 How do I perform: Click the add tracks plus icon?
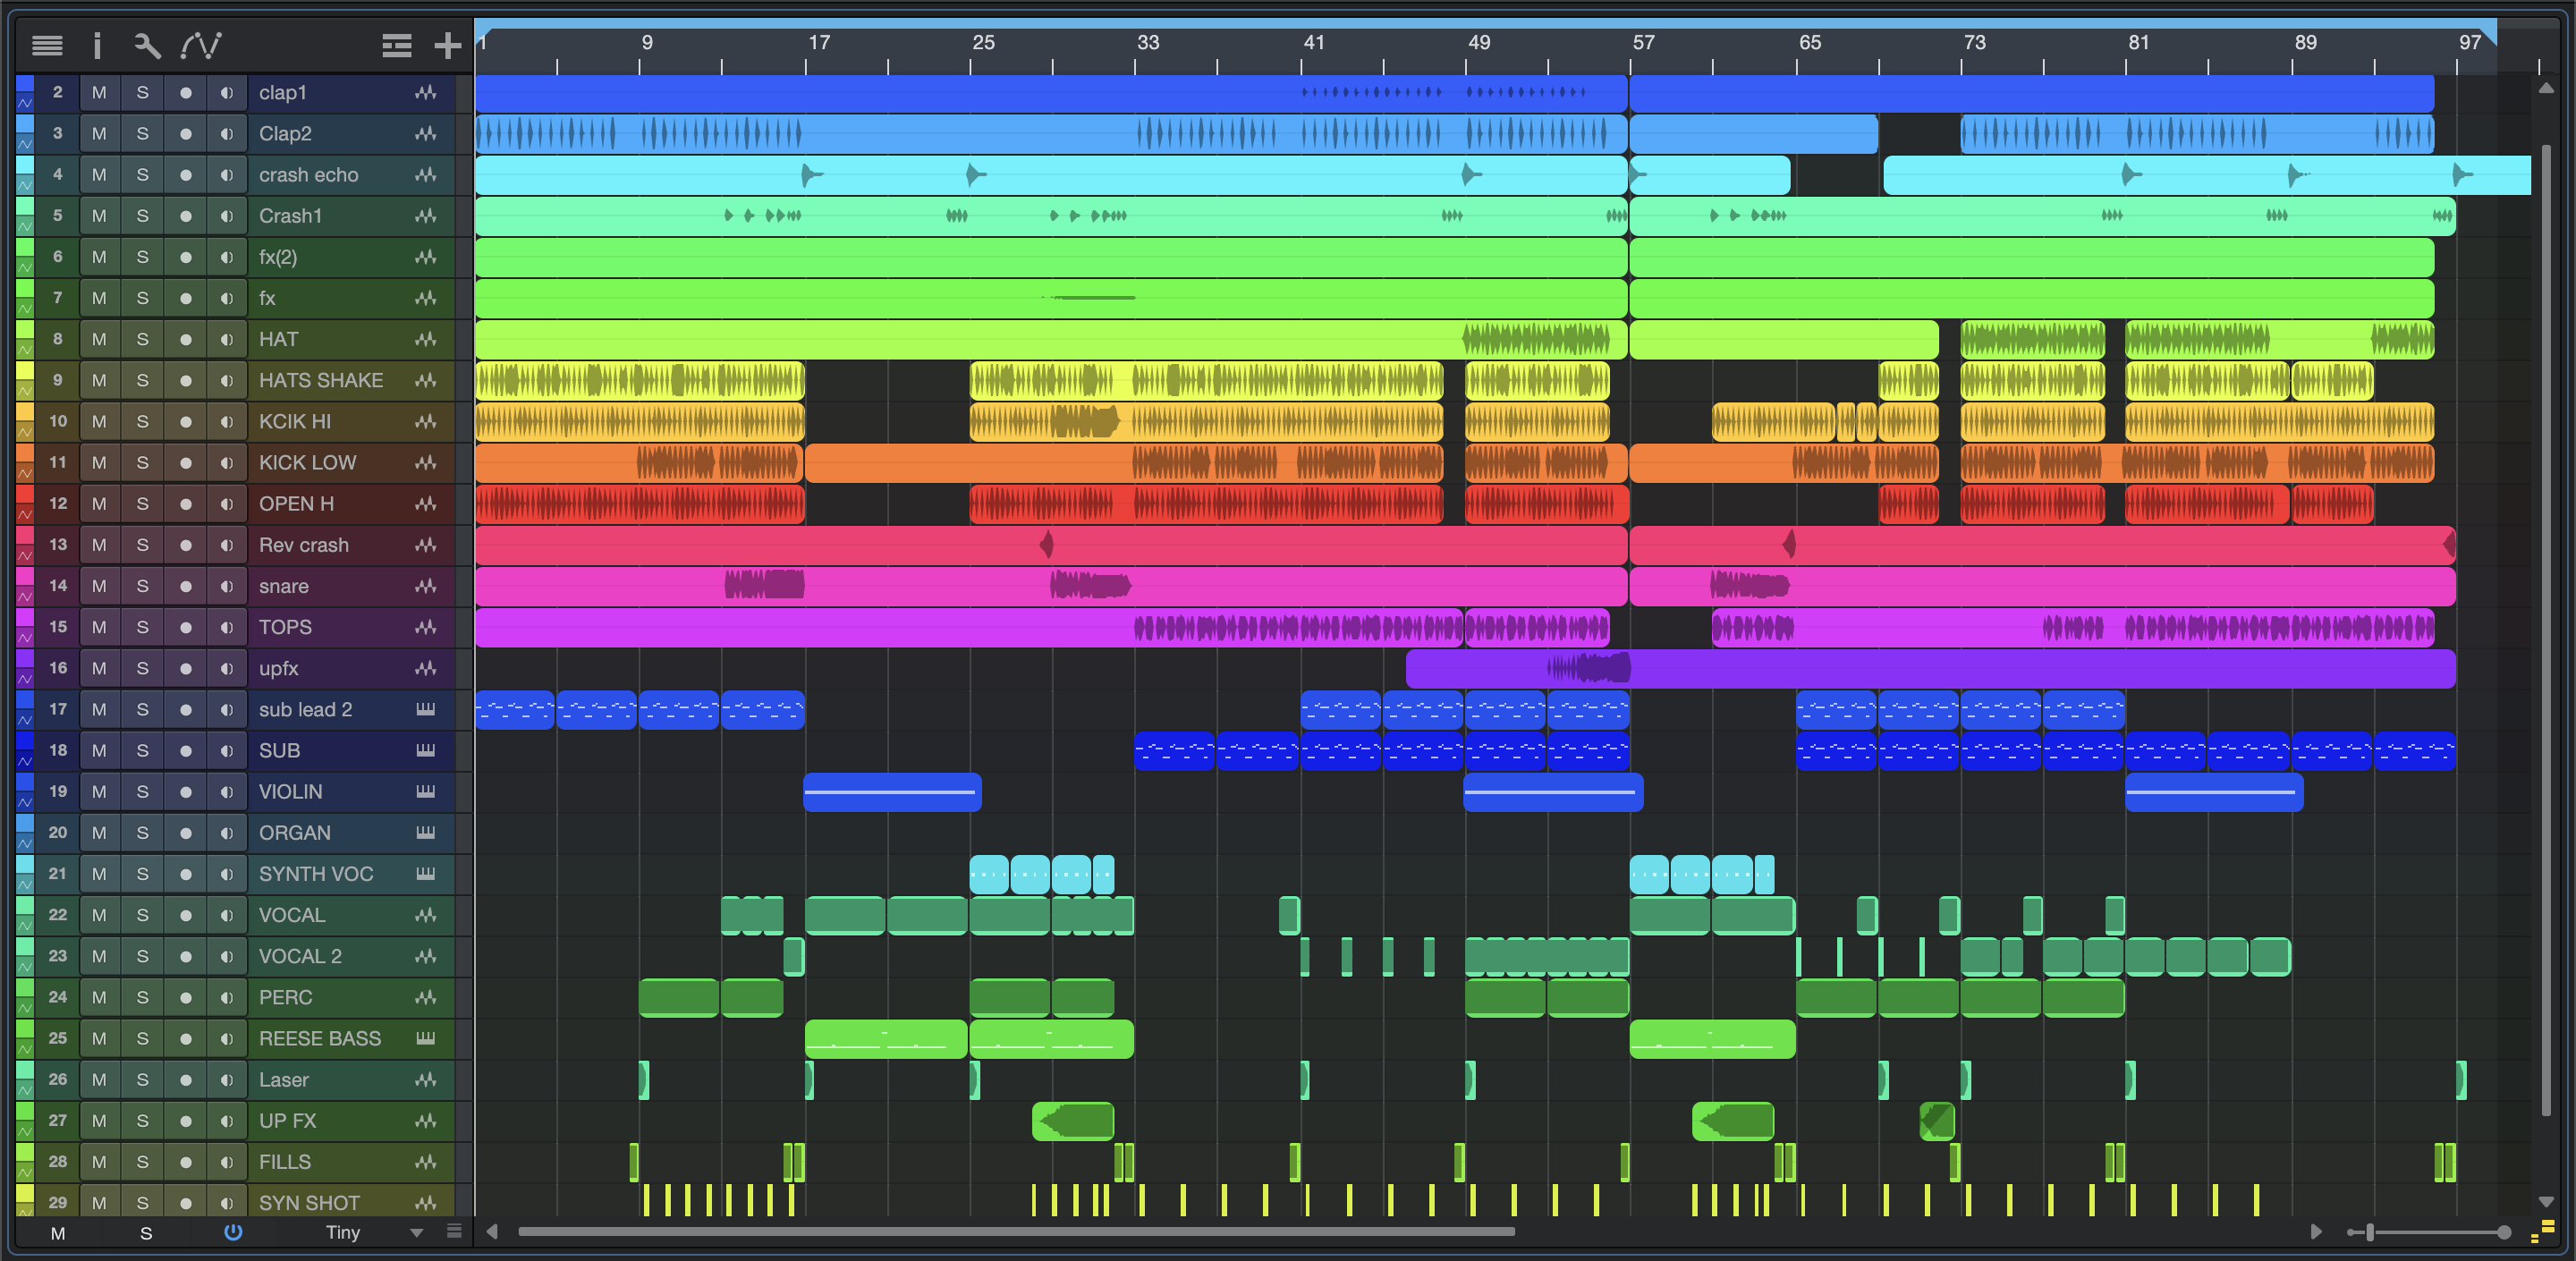point(447,45)
